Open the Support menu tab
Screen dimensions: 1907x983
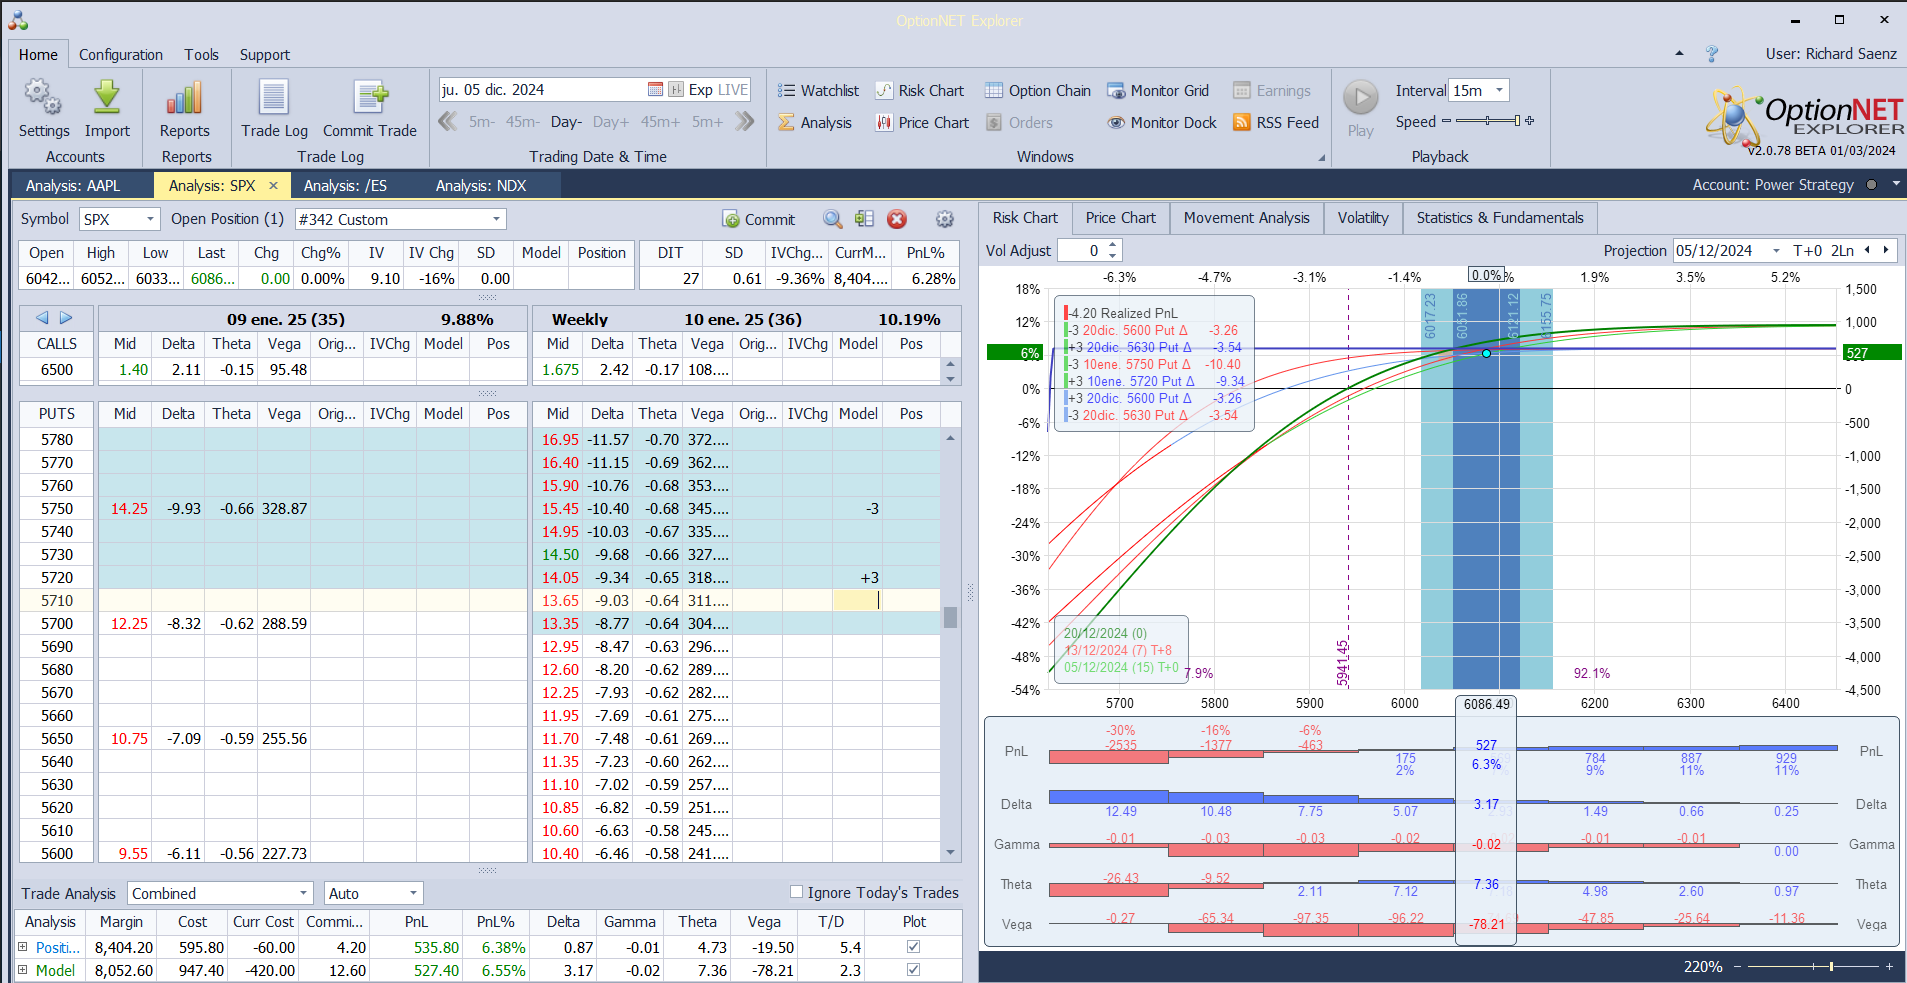(265, 55)
